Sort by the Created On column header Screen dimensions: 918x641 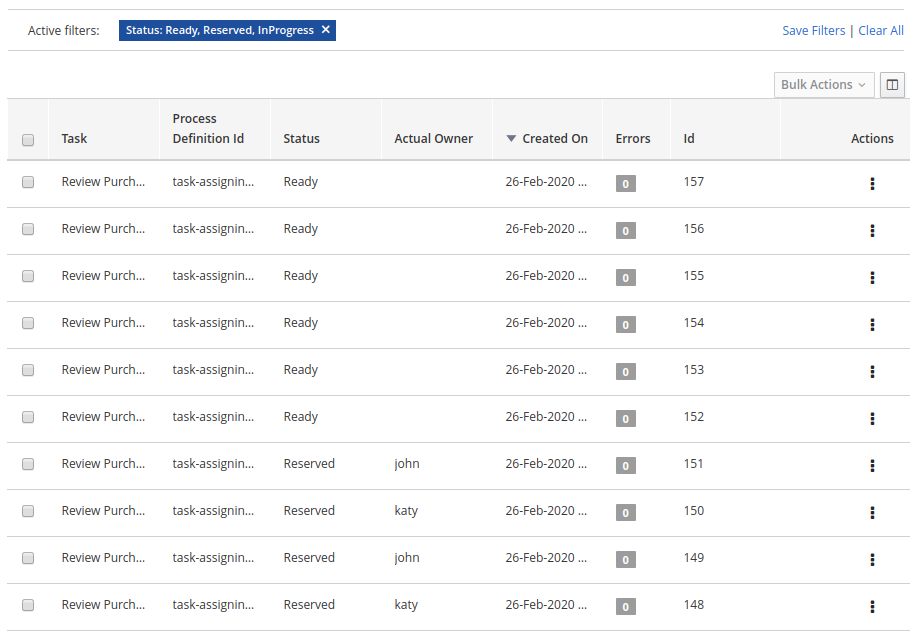(554, 139)
